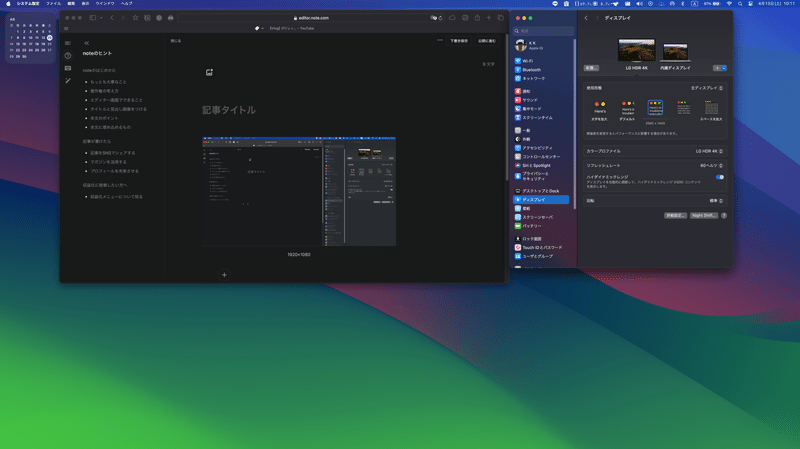The width and height of the screenshot is (800, 449).
Task: Click the help question-mark icon in note sidebar
Action: pos(68,56)
